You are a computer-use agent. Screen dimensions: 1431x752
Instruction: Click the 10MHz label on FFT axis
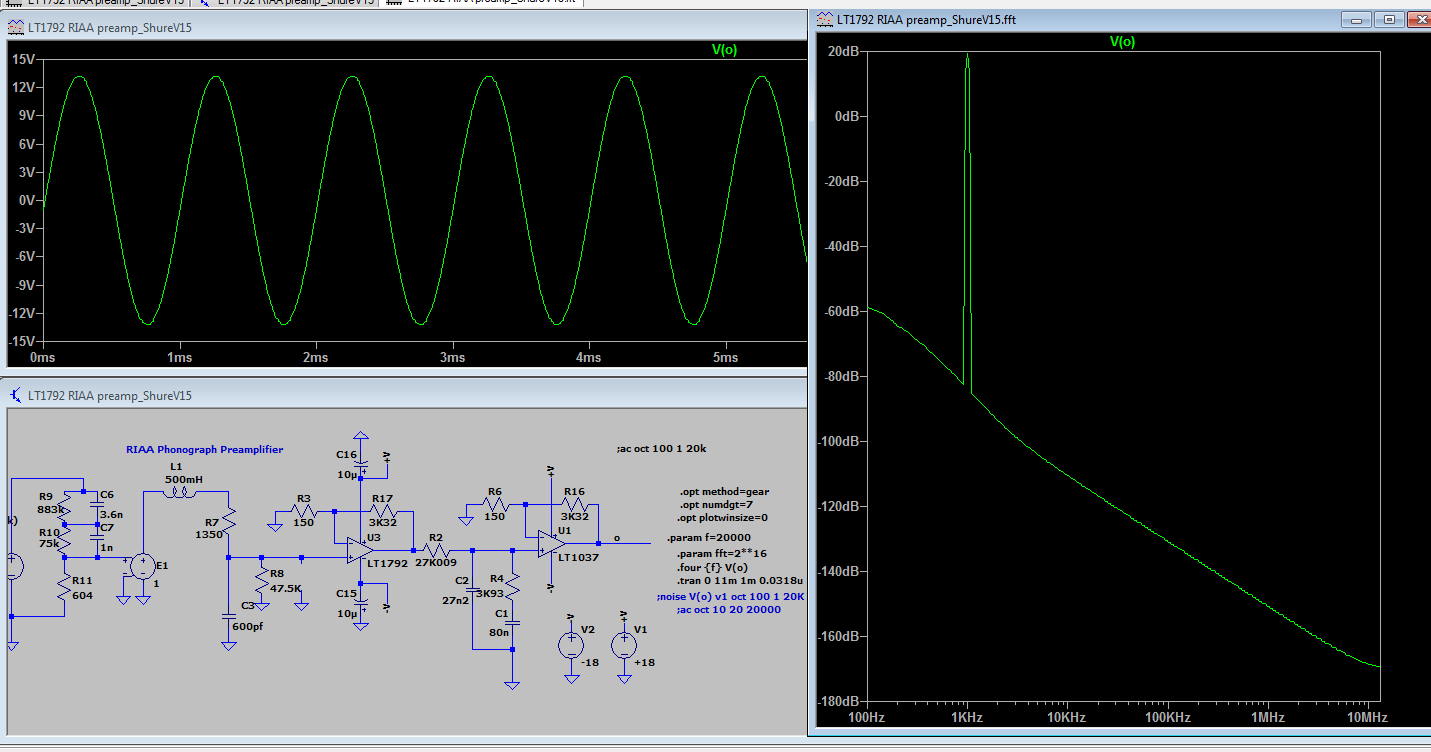tap(1365, 717)
